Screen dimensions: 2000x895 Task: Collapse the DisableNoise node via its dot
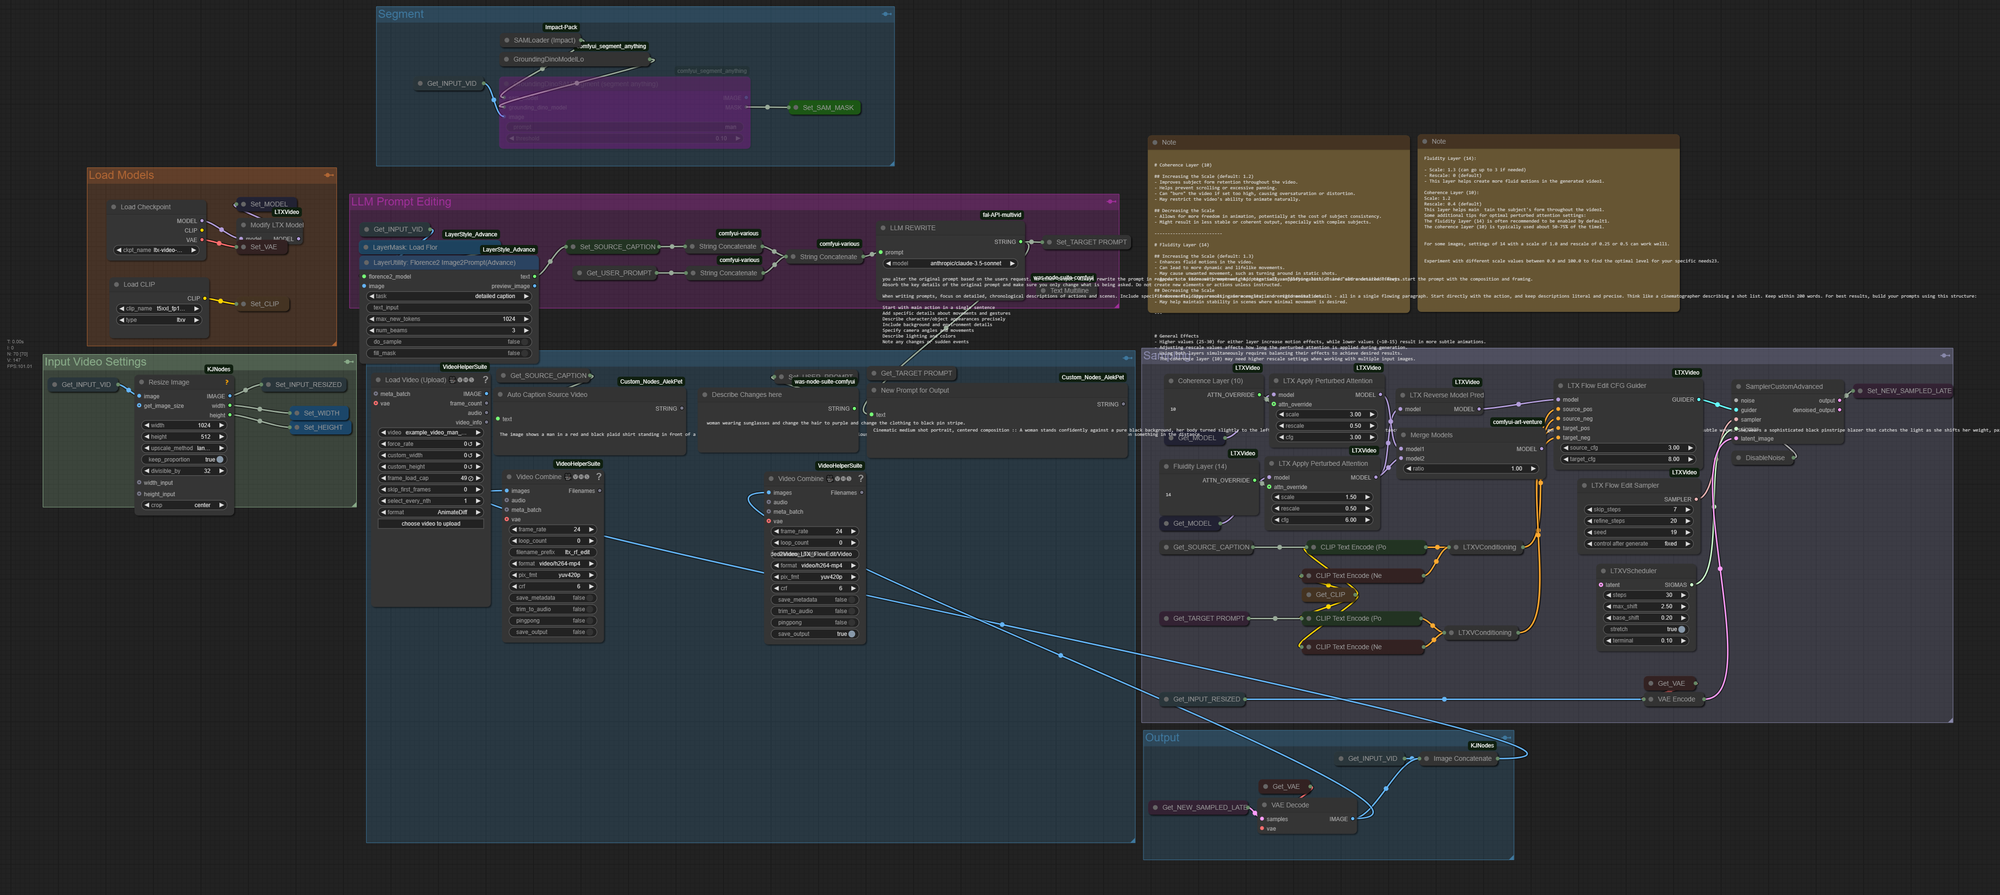click(x=1739, y=458)
